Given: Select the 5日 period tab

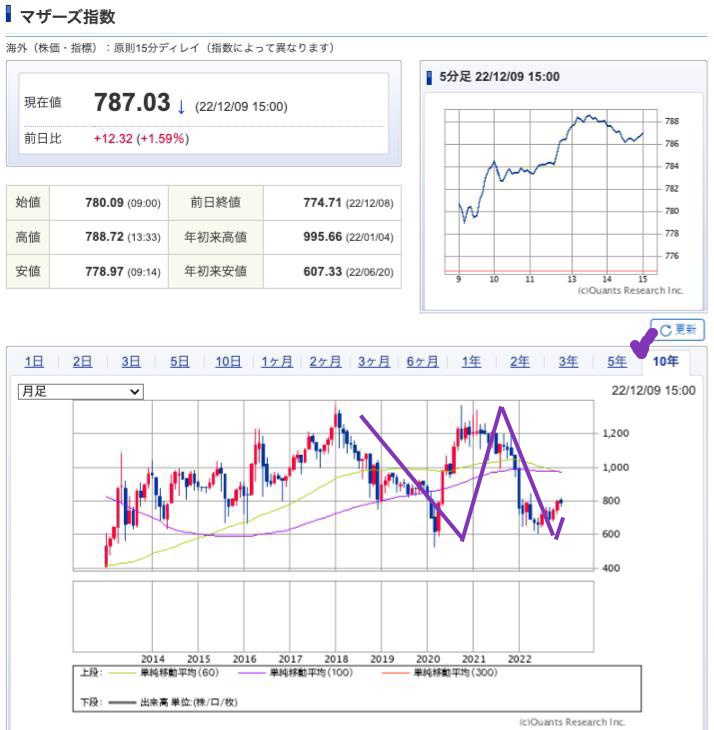Looking at the screenshot, I should coord(179,362).
